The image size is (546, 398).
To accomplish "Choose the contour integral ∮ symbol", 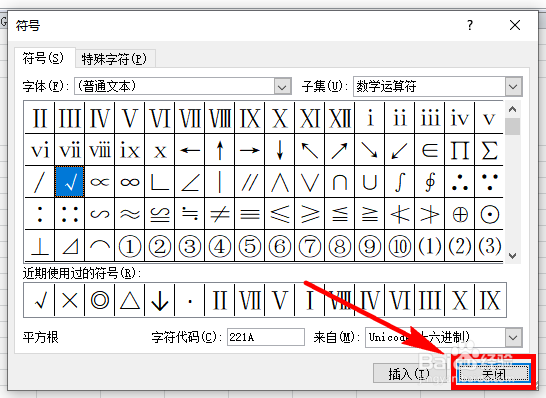I will (x=429, y=182).
